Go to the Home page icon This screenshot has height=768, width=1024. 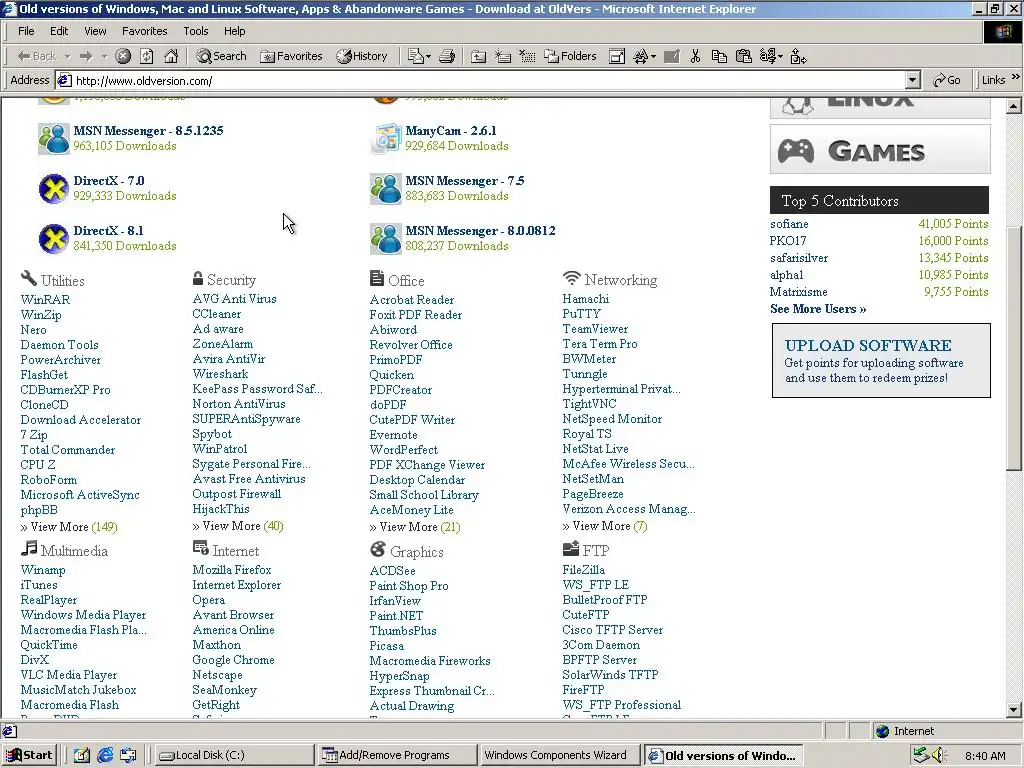171,56
